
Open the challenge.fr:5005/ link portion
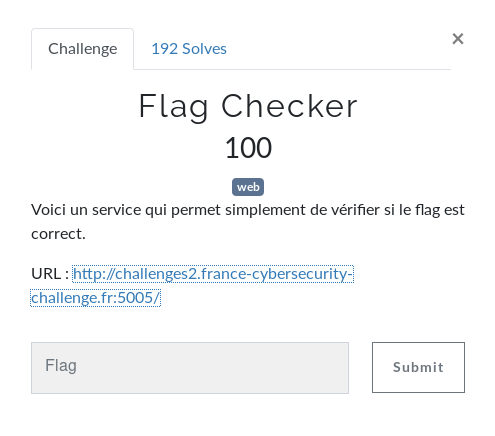[x=96, y=298]
